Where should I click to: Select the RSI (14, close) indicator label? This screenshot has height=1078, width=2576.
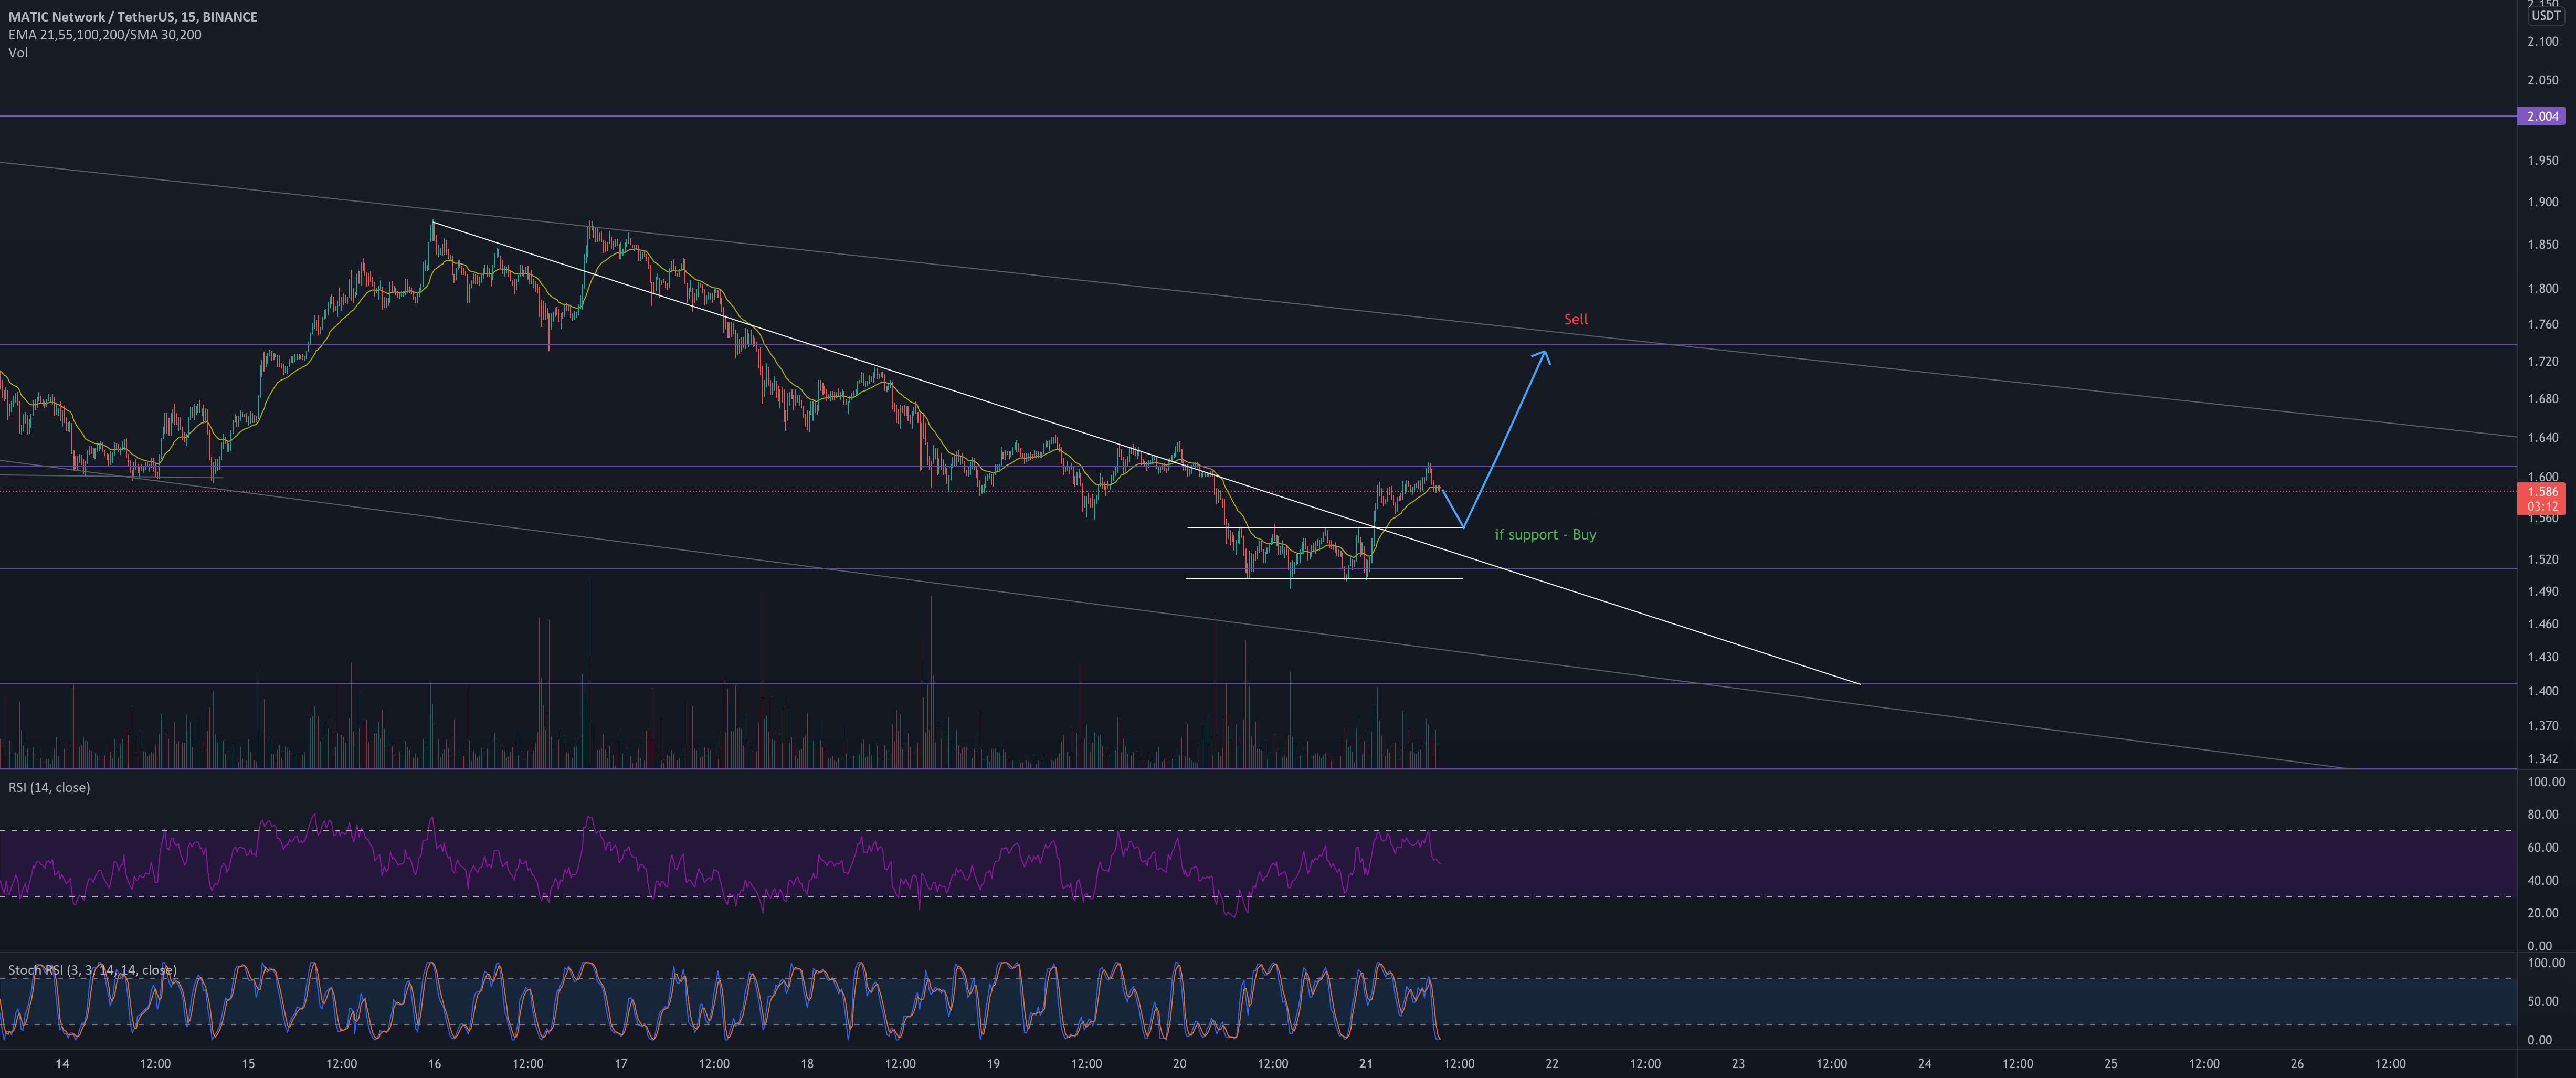(x=49, y=788)
